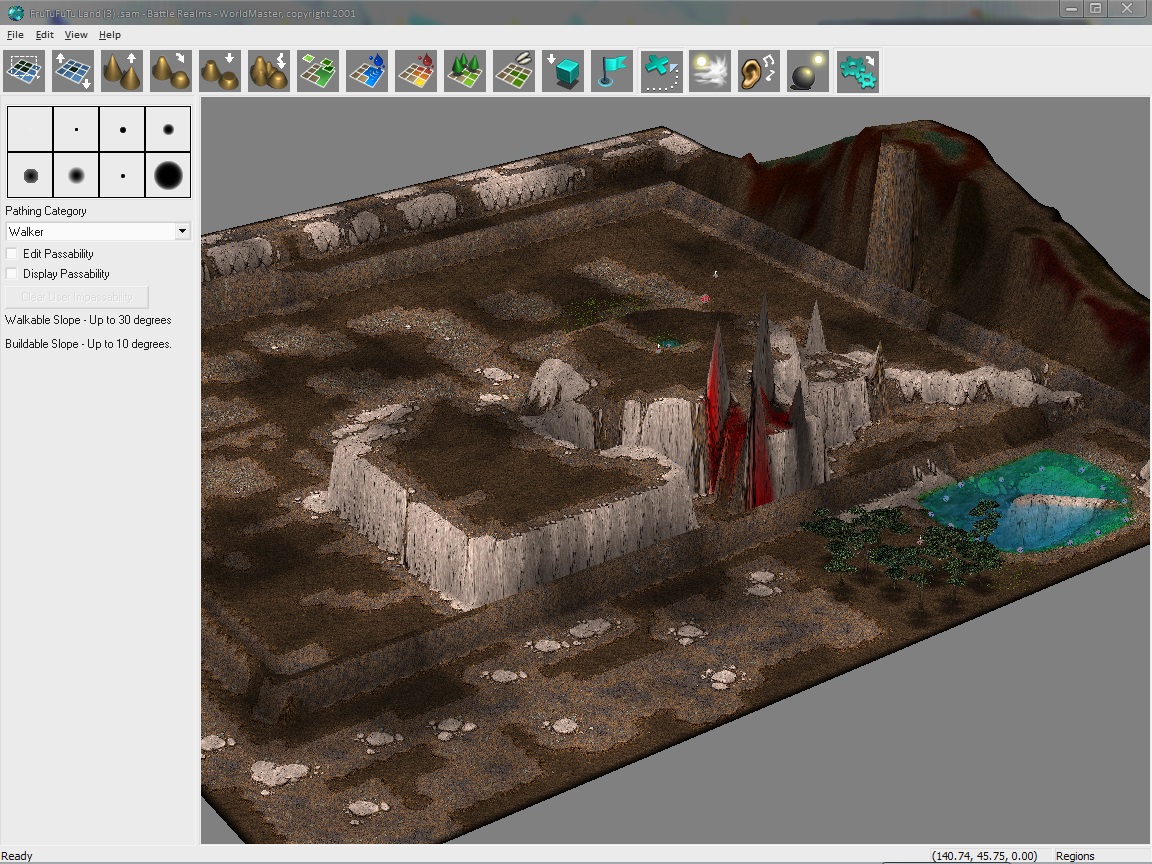Select the green terrain tile paint tool

tap(318, 71)
